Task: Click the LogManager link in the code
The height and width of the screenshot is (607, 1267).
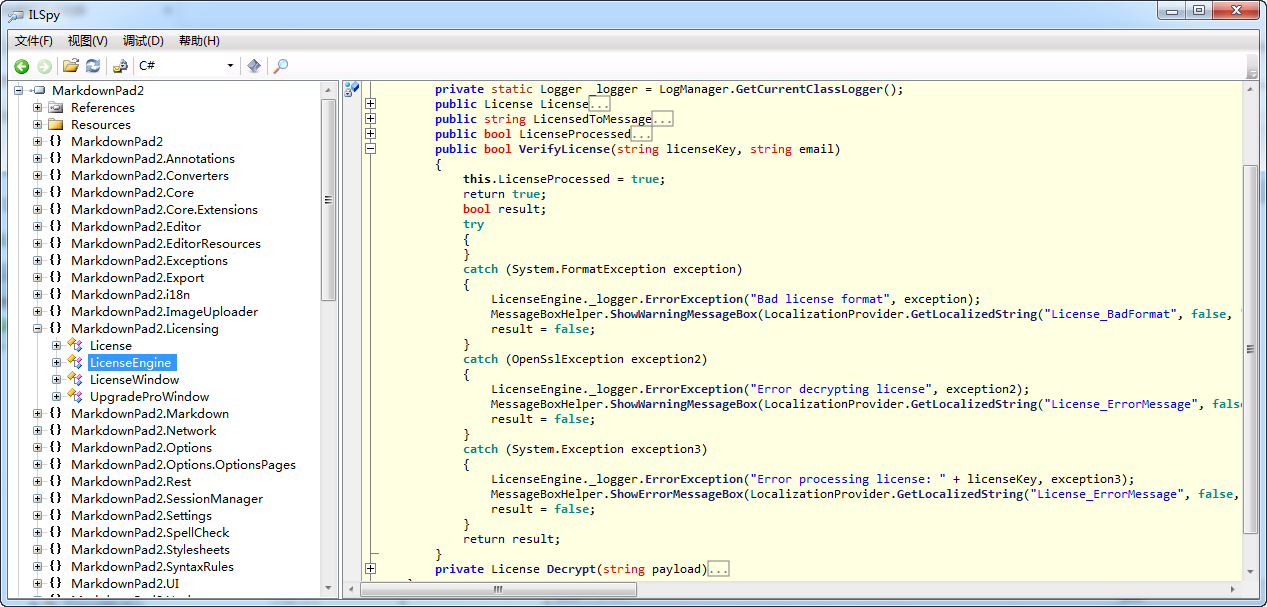Action: pos(694,89)
